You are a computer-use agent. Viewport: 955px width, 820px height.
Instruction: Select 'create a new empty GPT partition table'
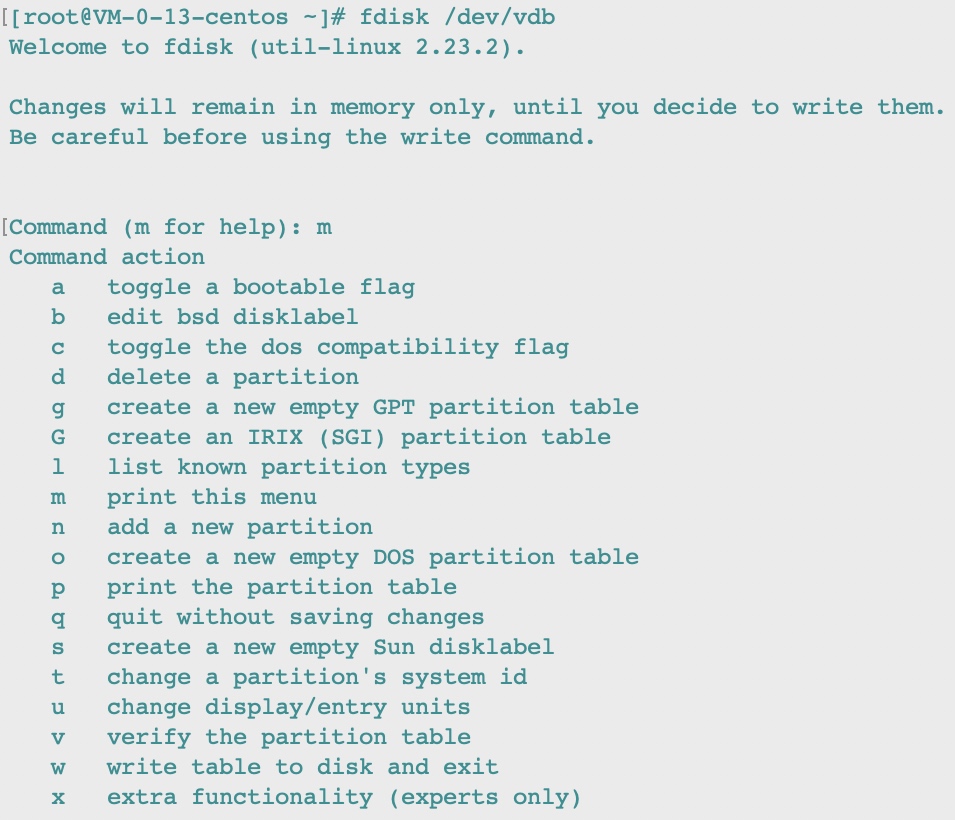(373, 407)
